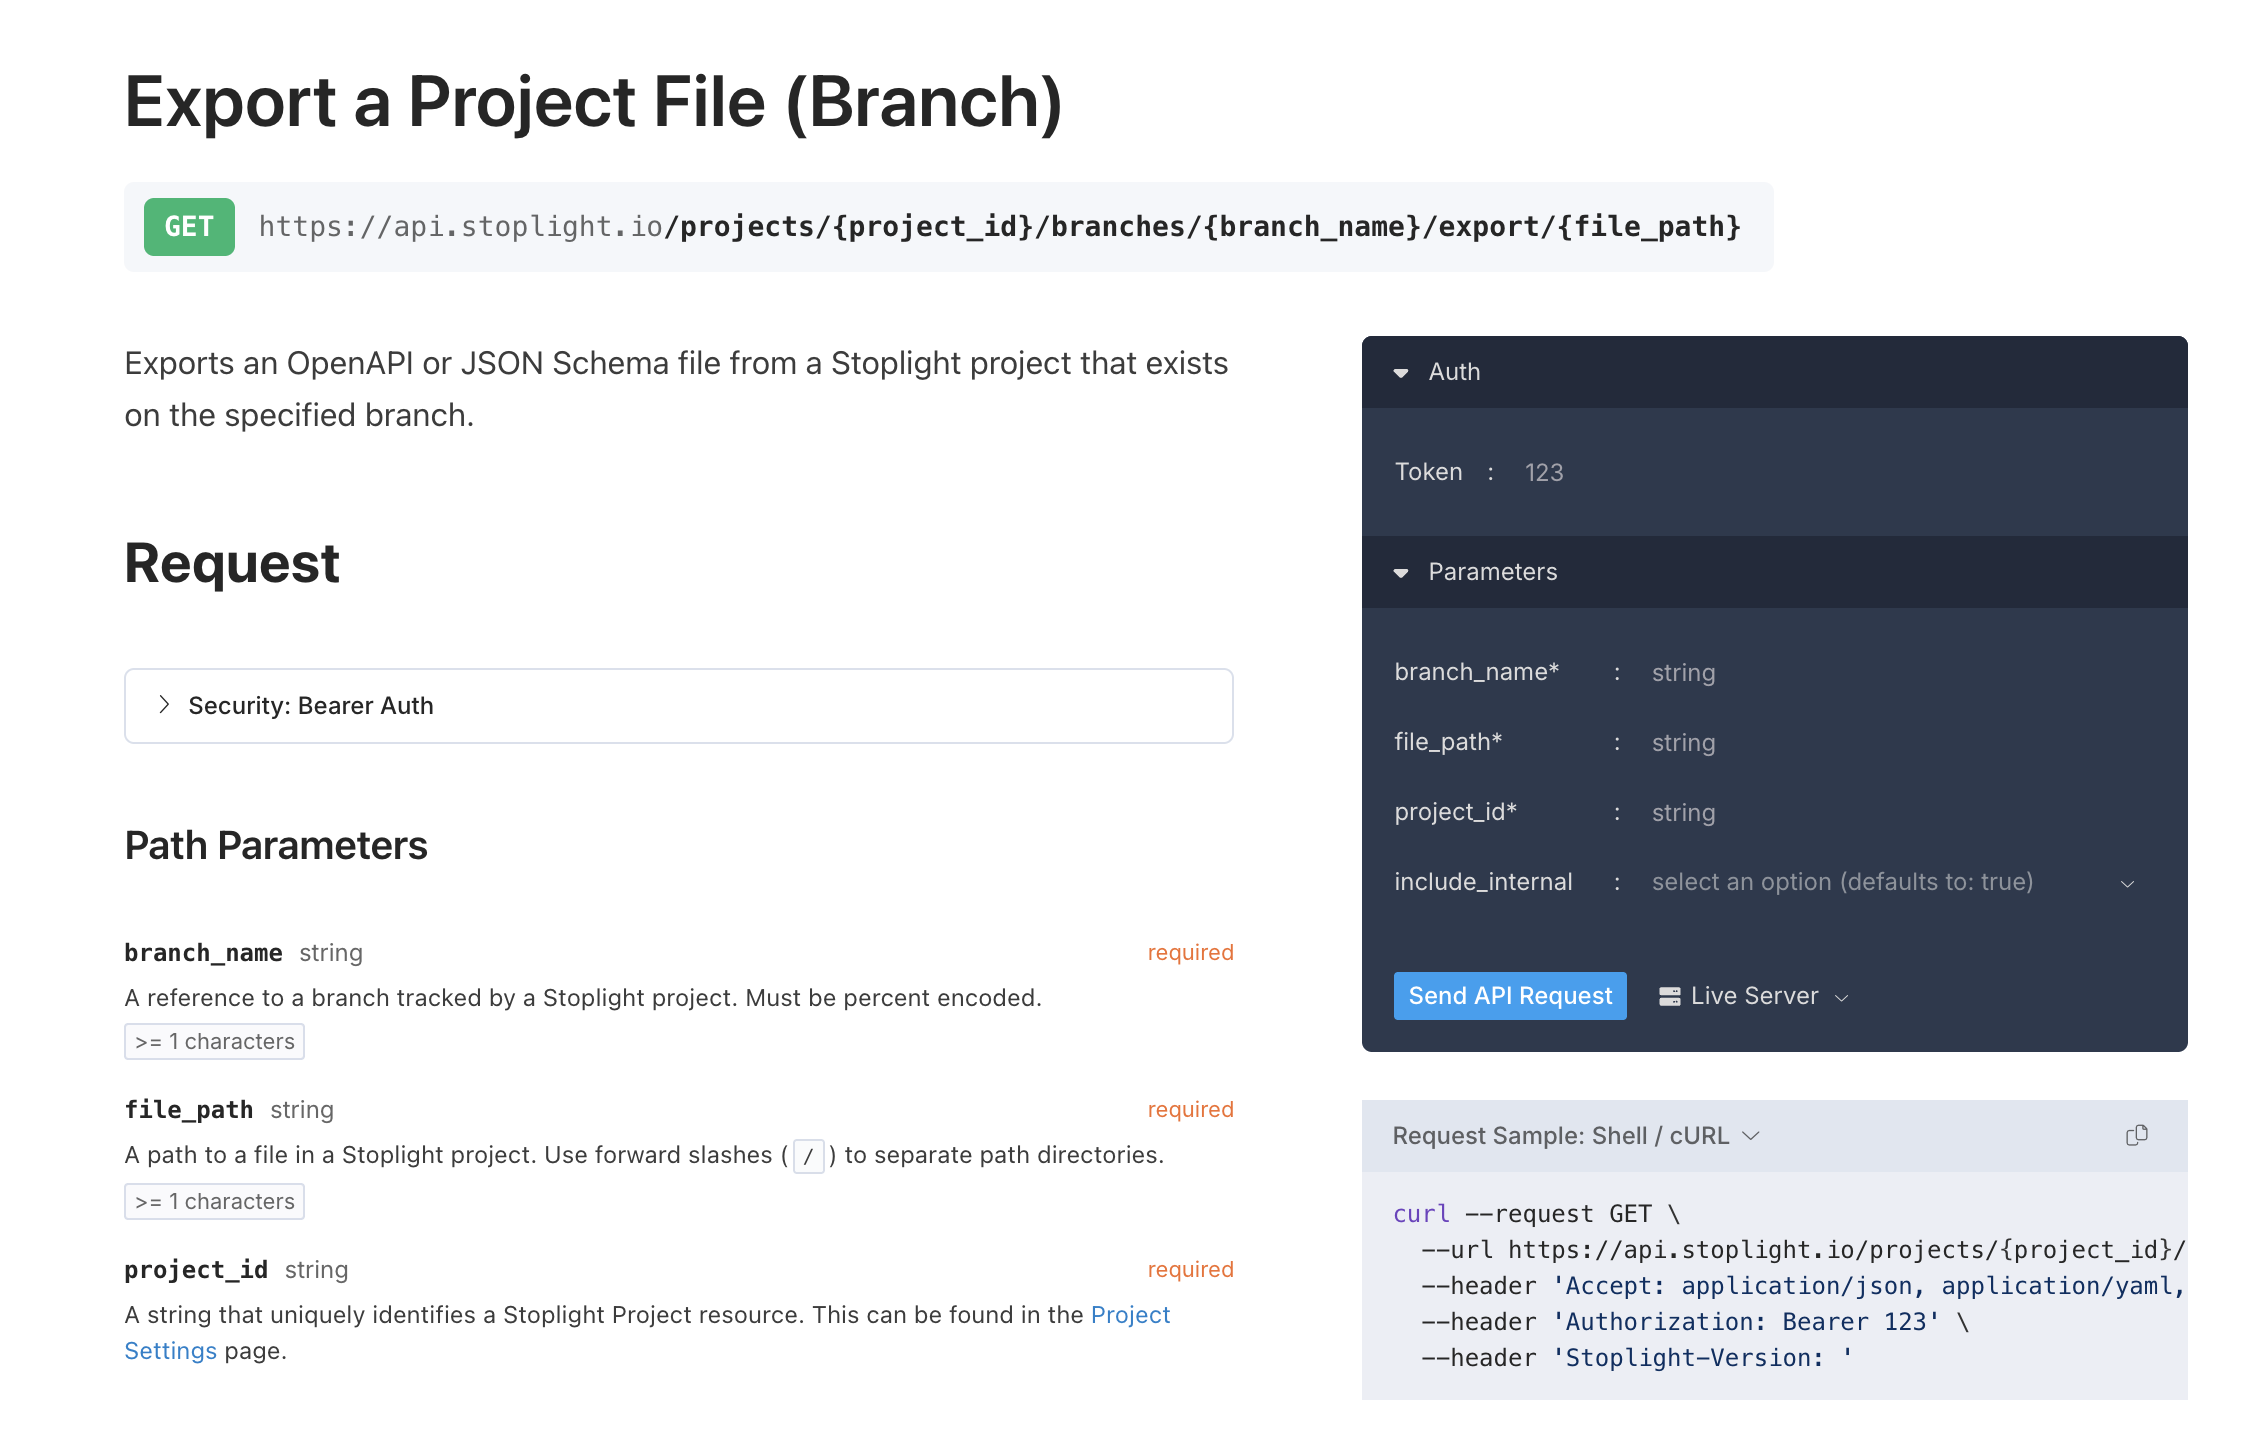Expand the Security: Bearer Auth panel
The height and width of the screenshot is (1440, 2254).
(x=679, y=706)
